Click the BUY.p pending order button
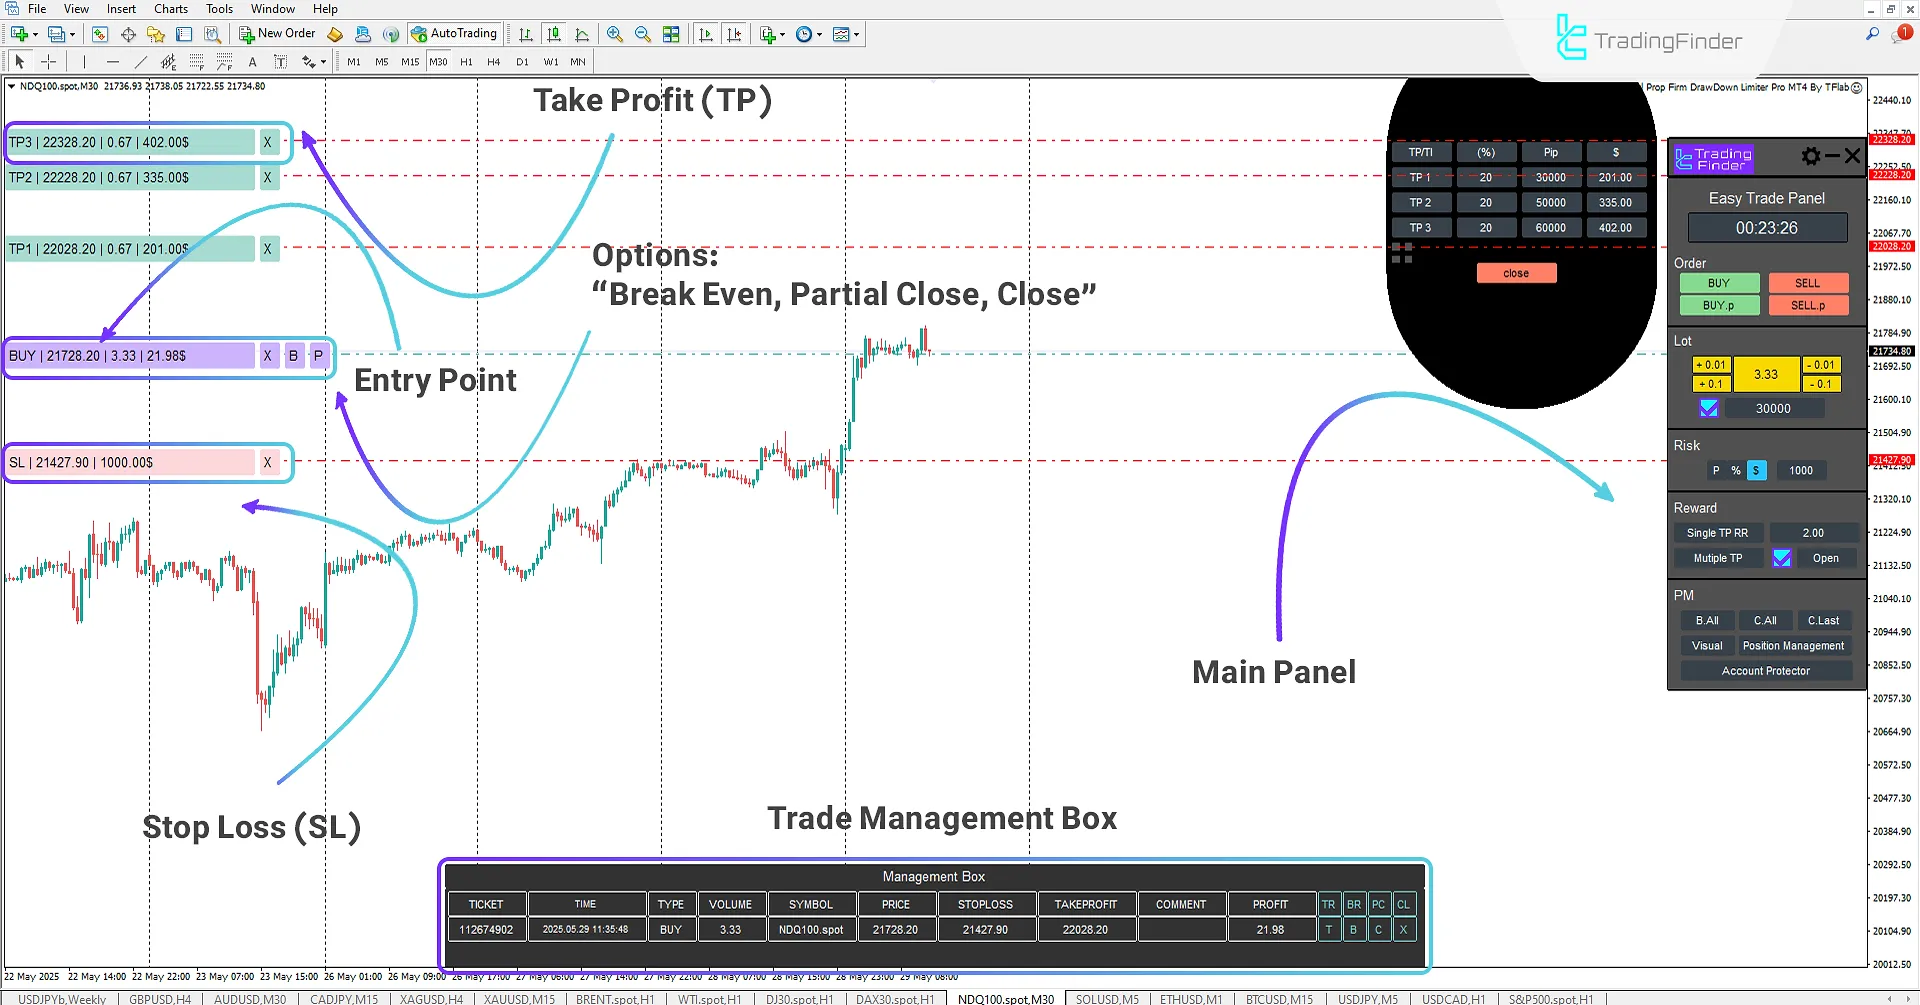The height and width of the screenshot is (1005, 1920). [x=1719, y=305]
